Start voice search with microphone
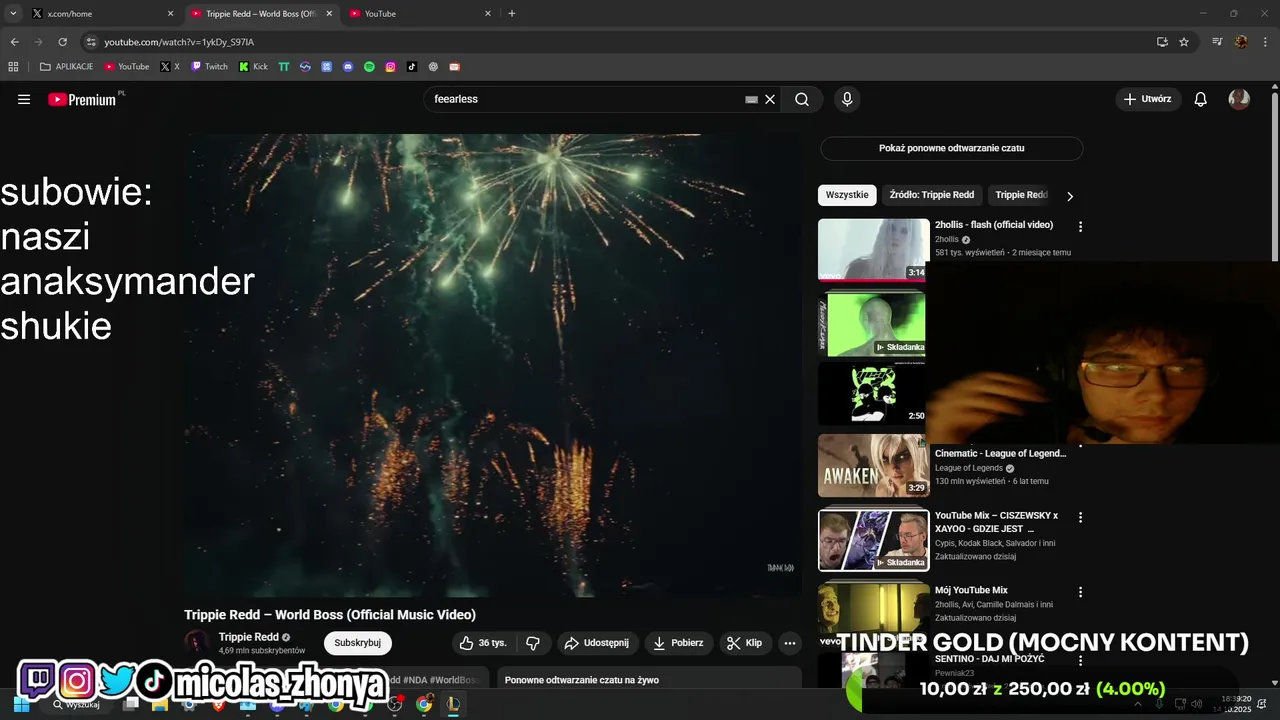Viewport: 1280px width, 720px height. (847, 99)
